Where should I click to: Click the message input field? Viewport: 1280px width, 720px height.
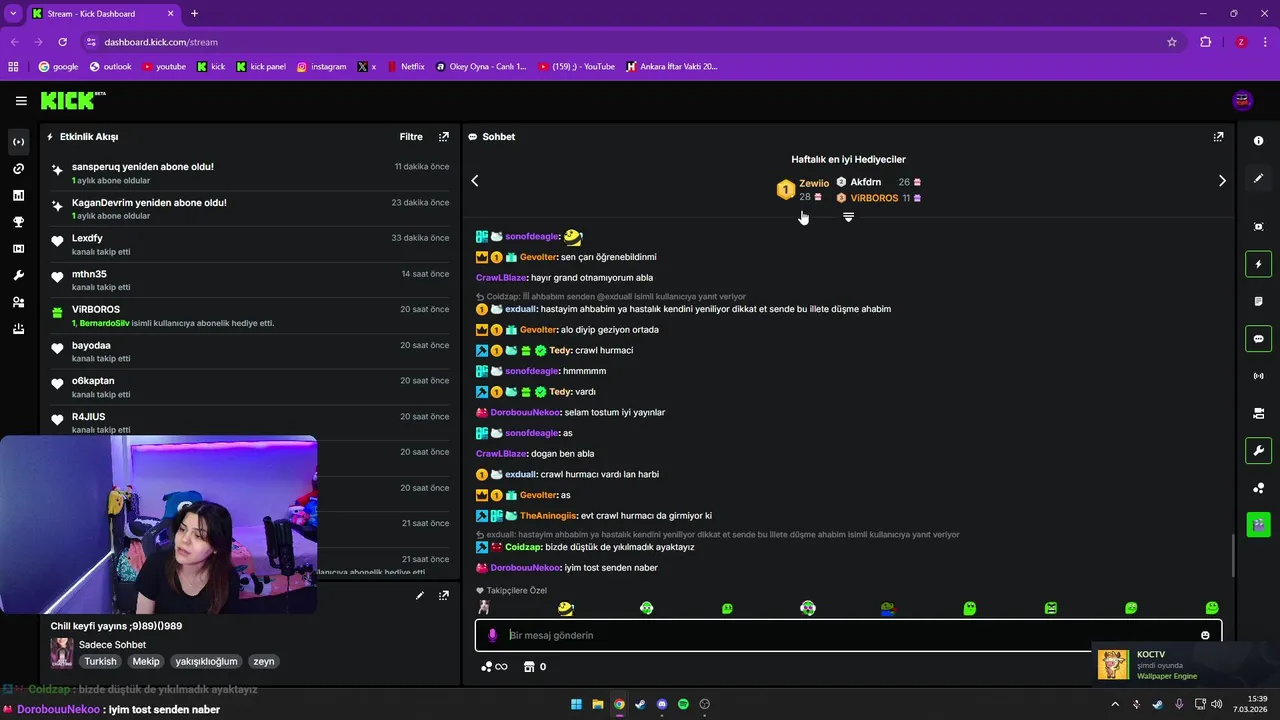(x=848, y=635)
